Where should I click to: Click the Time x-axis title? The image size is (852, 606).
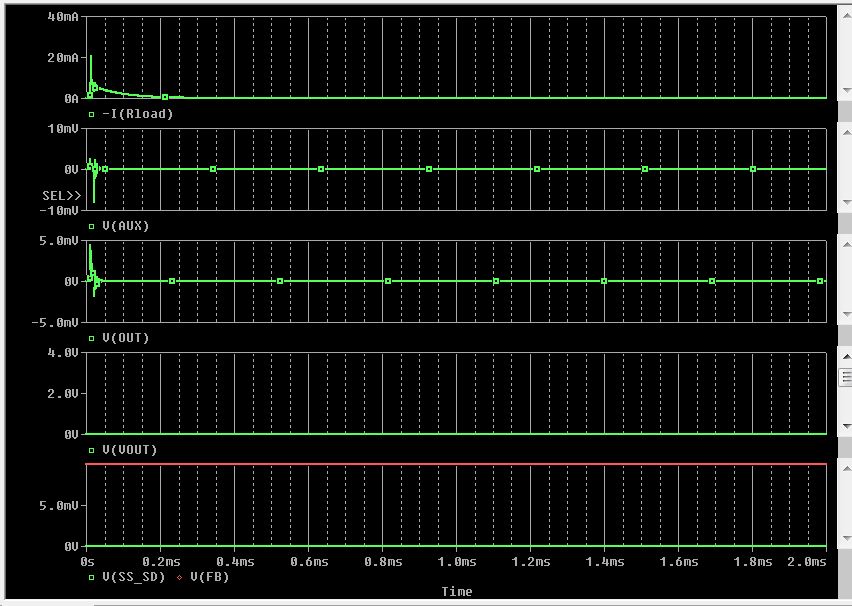click(x=456, y=591)
